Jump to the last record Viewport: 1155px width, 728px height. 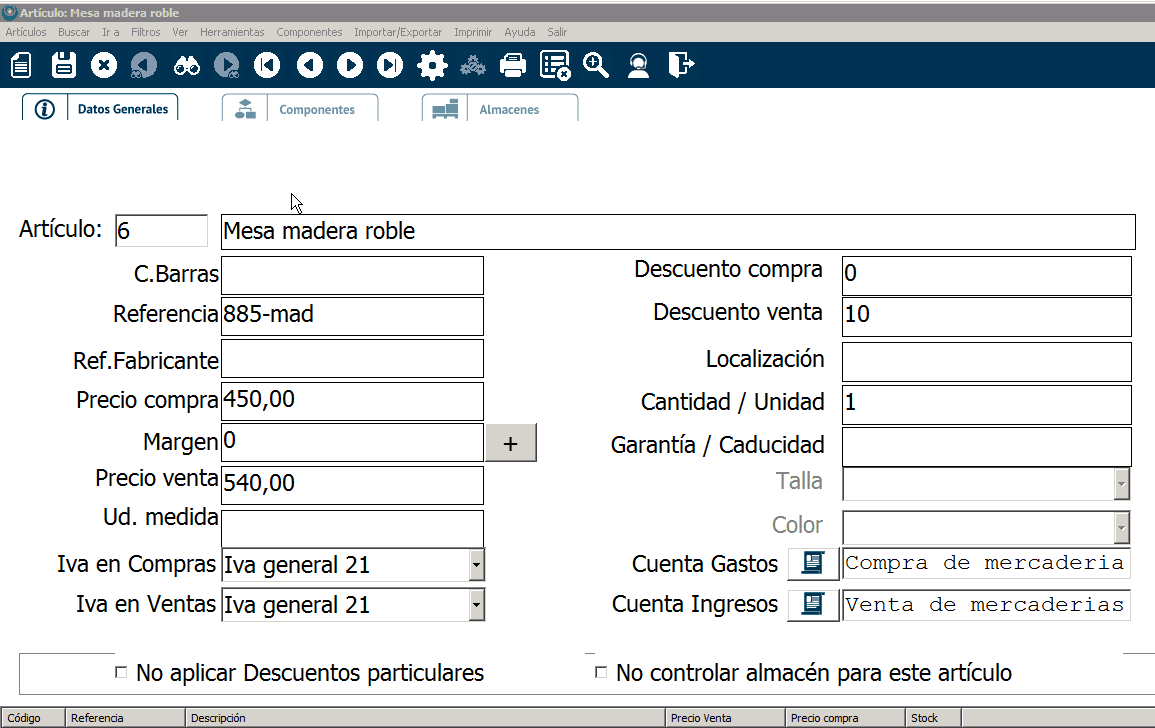tap(390, 66)
